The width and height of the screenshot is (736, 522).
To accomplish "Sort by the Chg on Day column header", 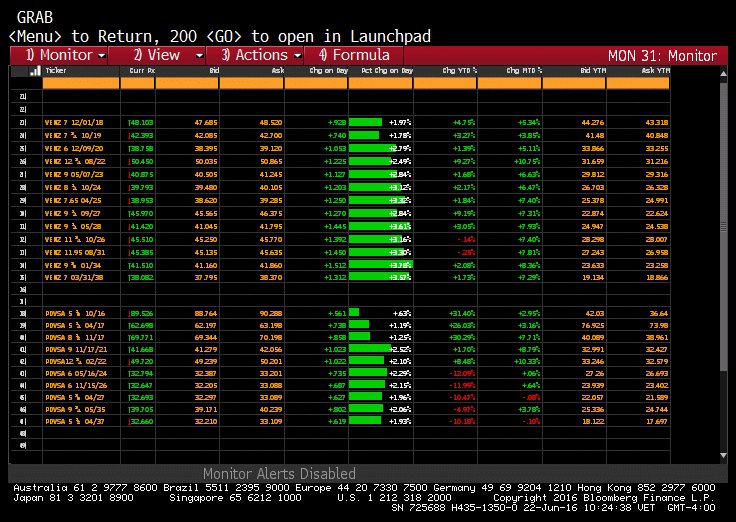I will 328,70.
